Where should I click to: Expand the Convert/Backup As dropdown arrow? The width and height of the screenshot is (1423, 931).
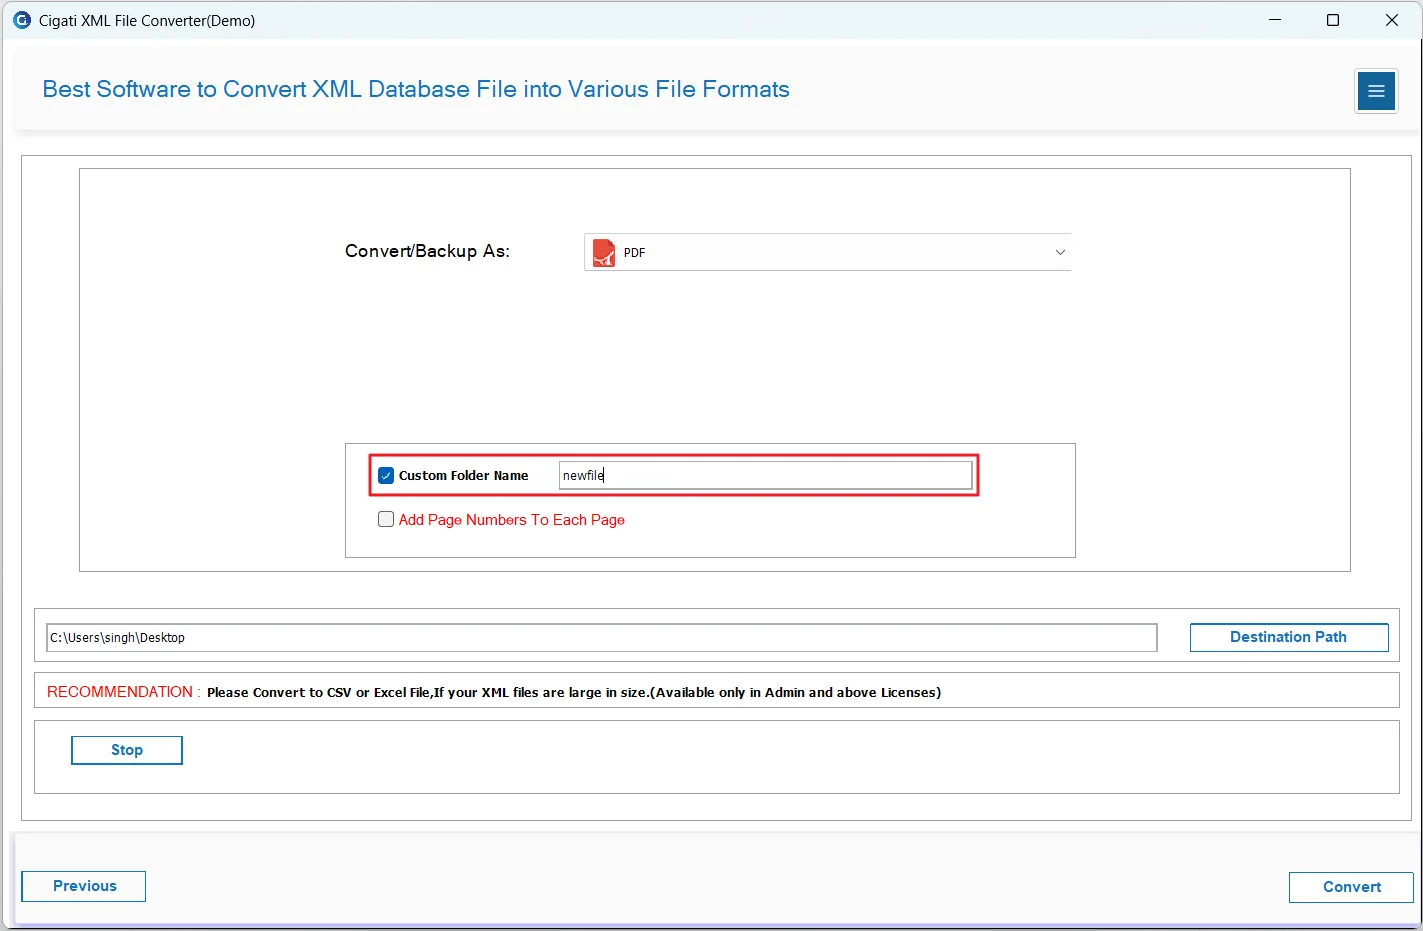[x=1060, y=253]
